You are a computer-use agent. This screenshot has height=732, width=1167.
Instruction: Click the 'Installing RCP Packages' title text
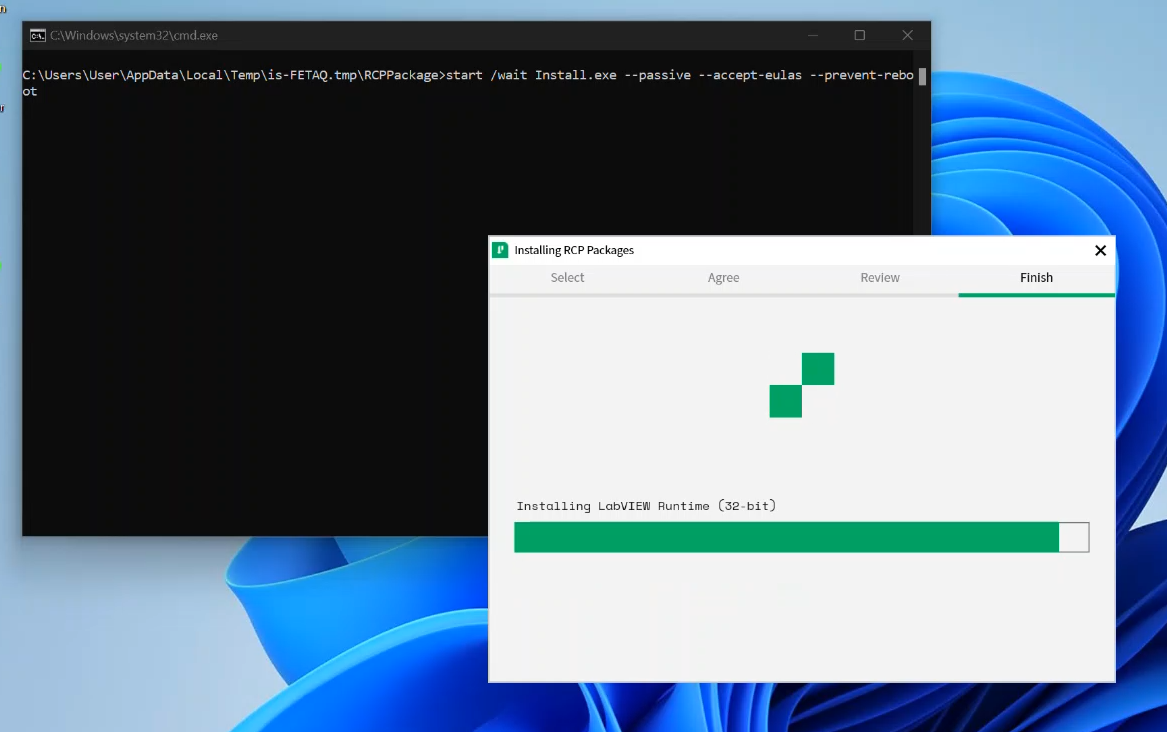[x=574, y=250]
